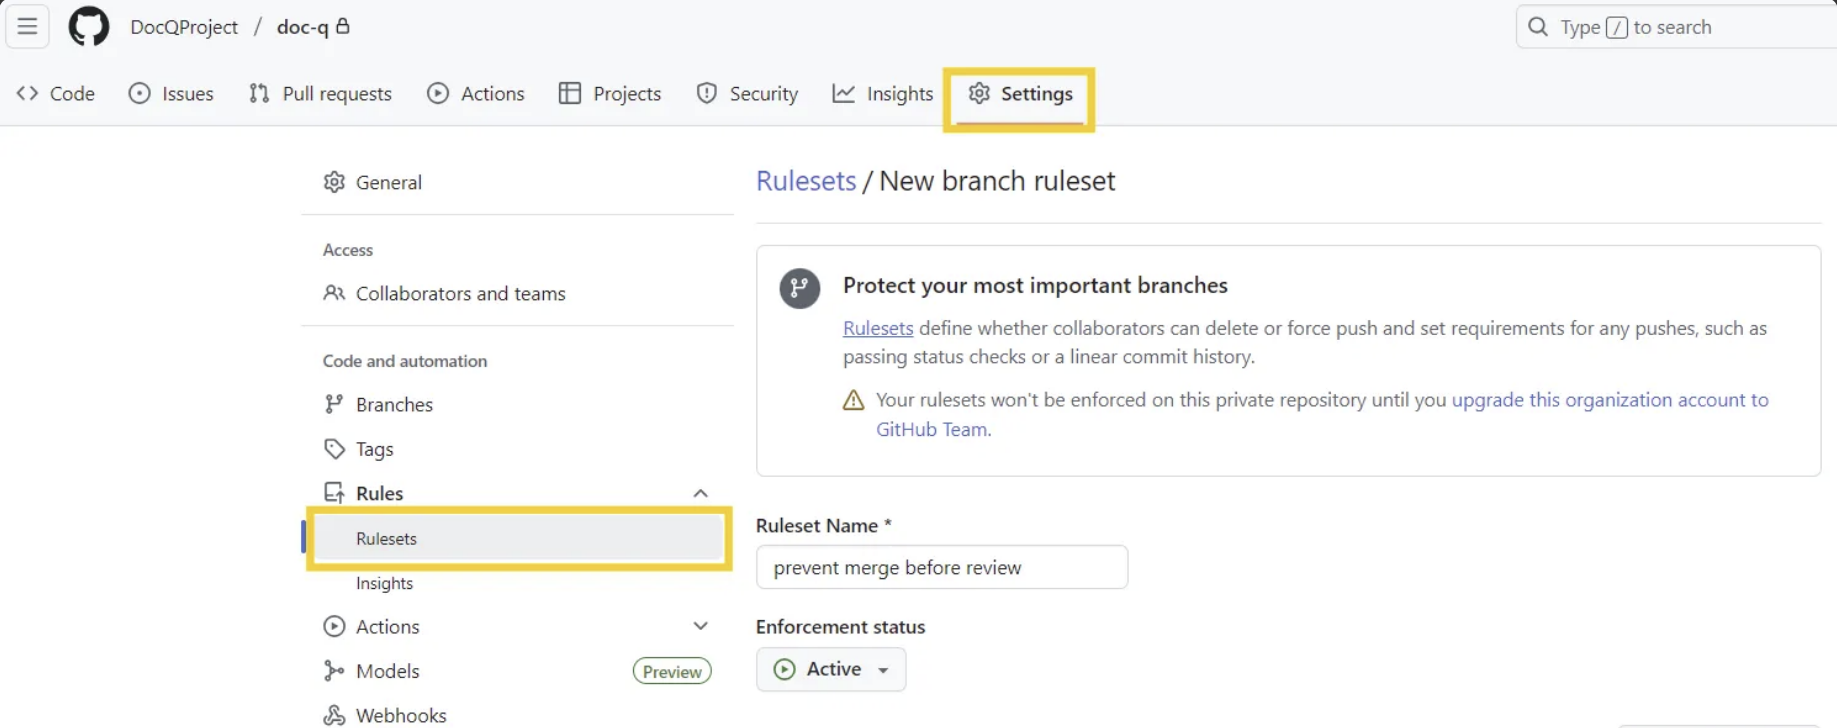Click the Tags label icon

click(x=334, y=449)
